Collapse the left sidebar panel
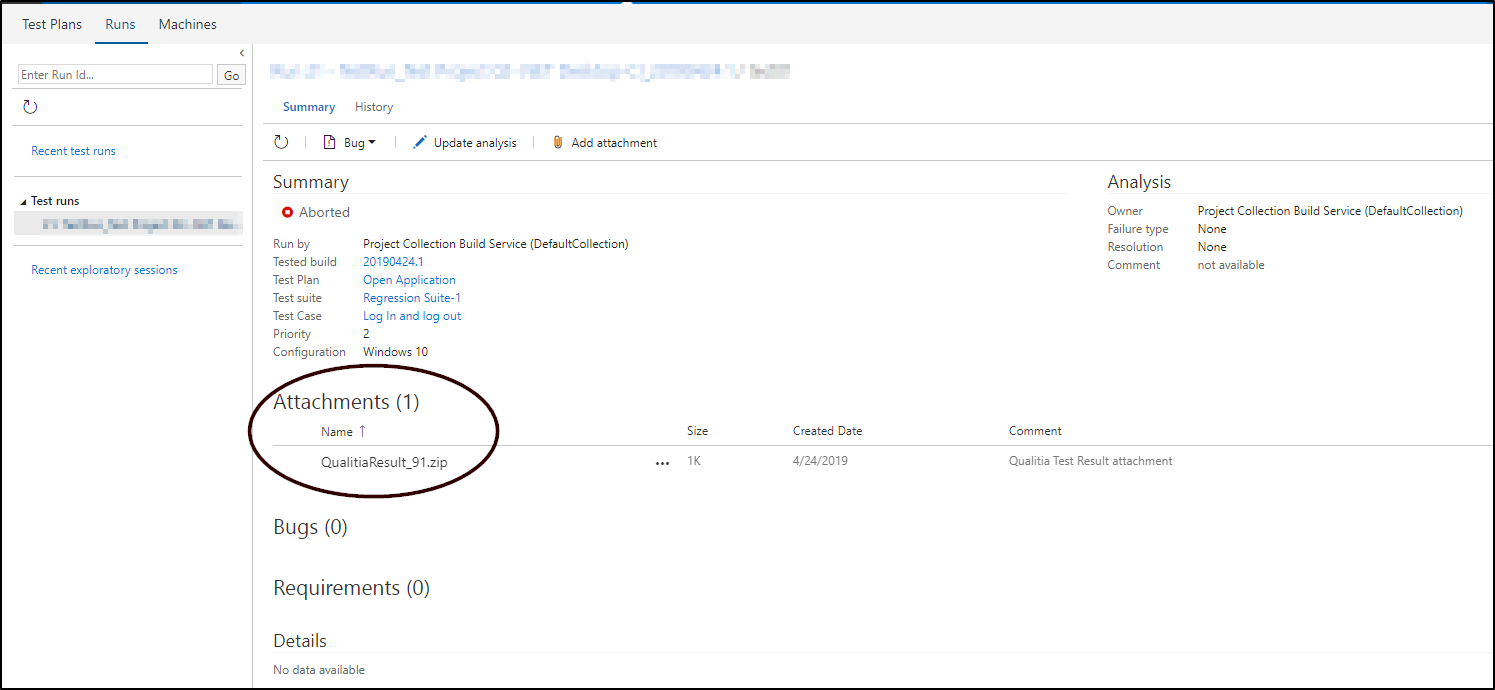 [241, 53]
